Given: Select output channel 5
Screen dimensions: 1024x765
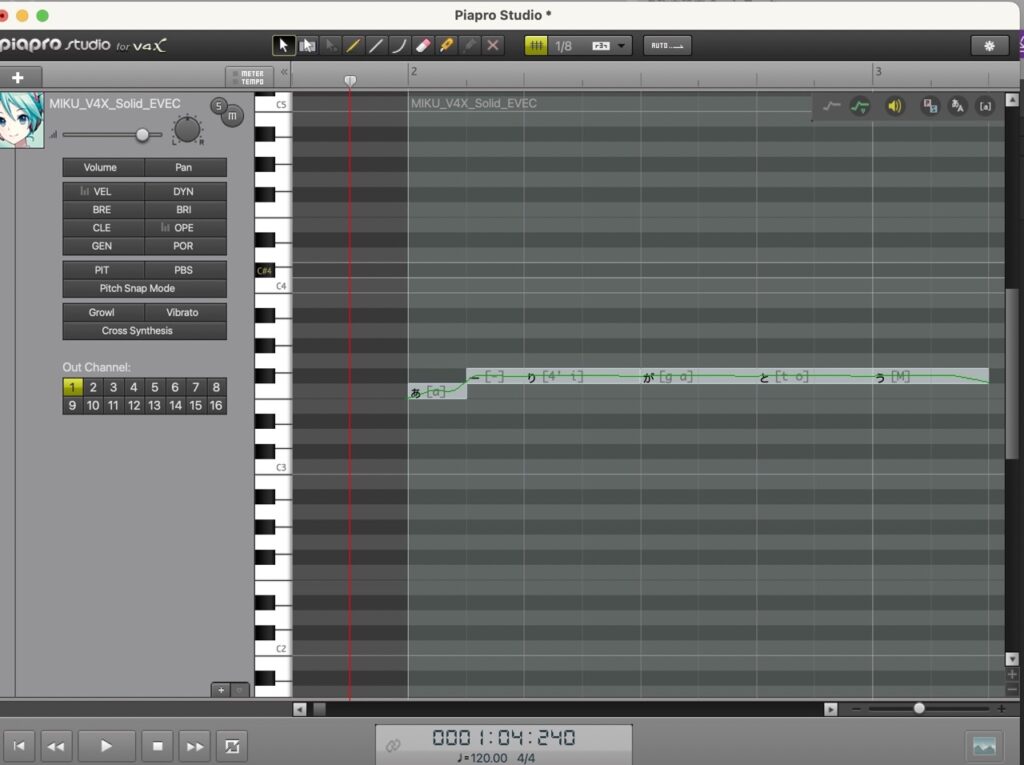Looking at the screenshot, I should point(154,387).
